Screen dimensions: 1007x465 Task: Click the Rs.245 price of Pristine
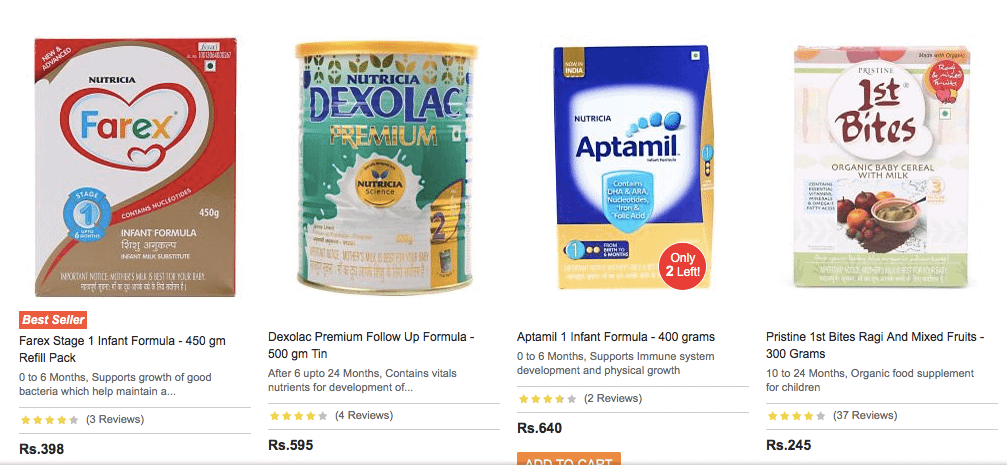(788, 445)
